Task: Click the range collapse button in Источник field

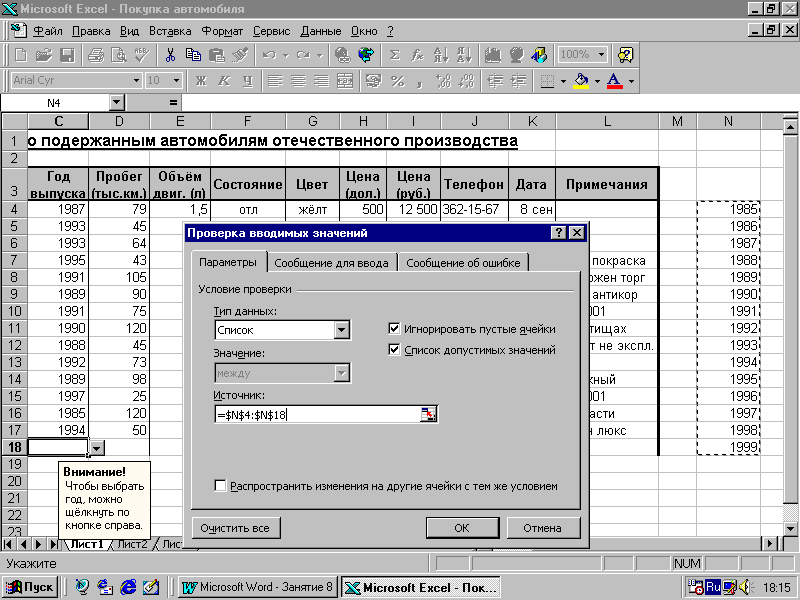Action: [x=428, y=414]
